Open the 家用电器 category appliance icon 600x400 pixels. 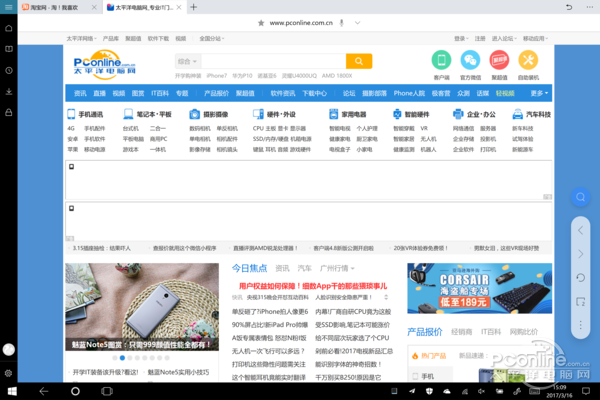pyautogui.click(x=334, y=114)
